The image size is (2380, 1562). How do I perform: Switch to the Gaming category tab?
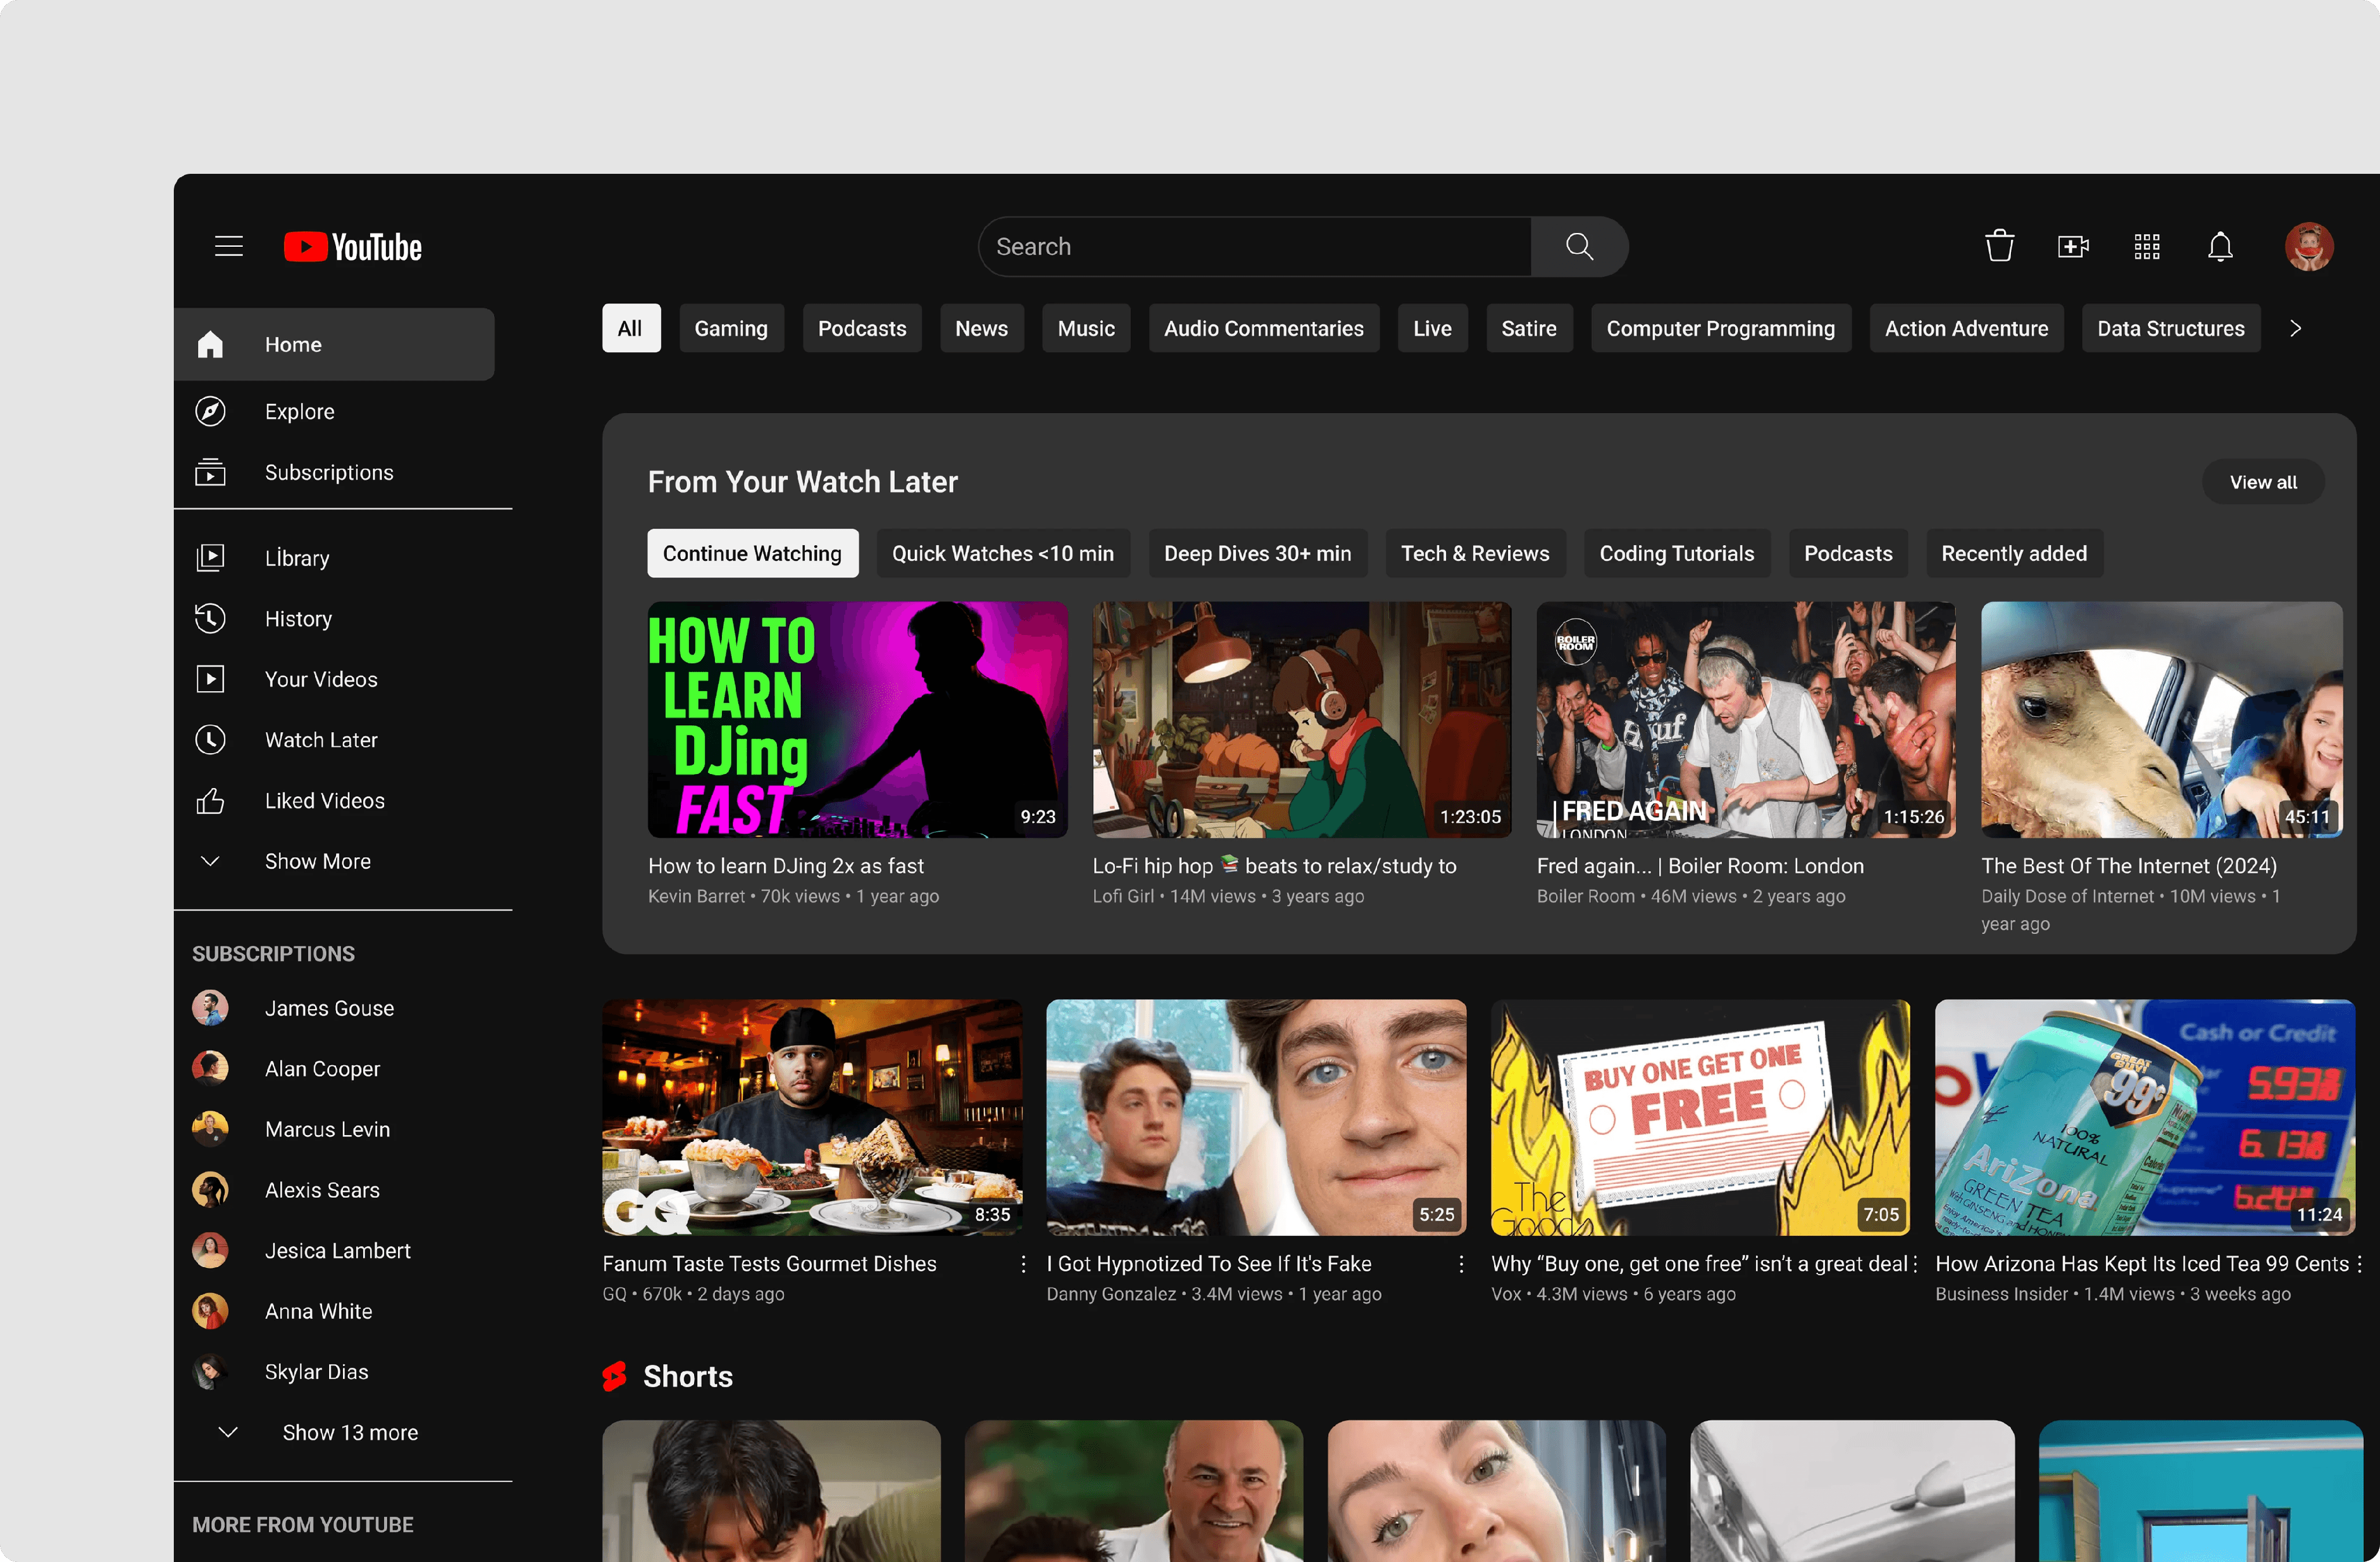click(730, 328)
